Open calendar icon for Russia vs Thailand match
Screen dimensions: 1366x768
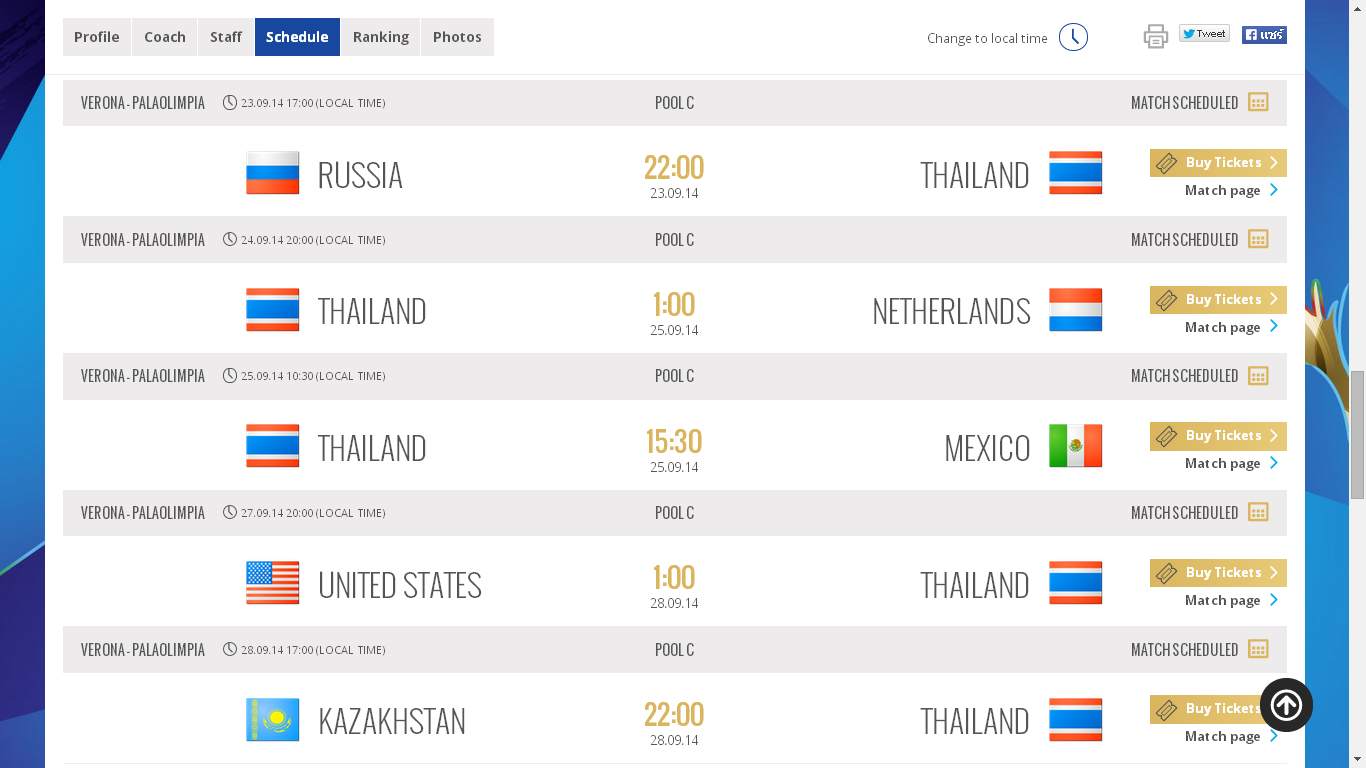[1258, 102]
